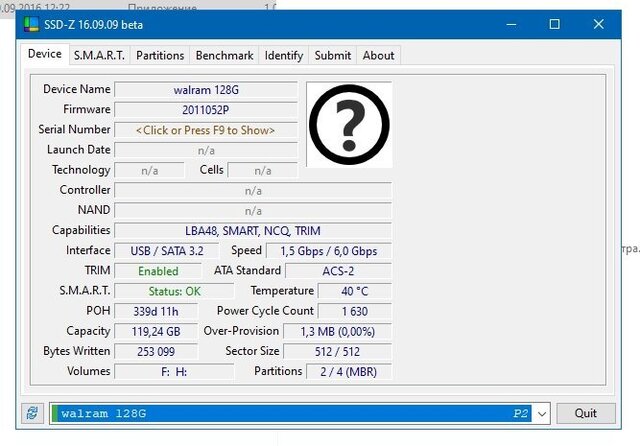Image resolution: width=640 pixels, height=446 pixels.
Task: Click the SSD-Z app icon in title bar
Action: (31, 24)
